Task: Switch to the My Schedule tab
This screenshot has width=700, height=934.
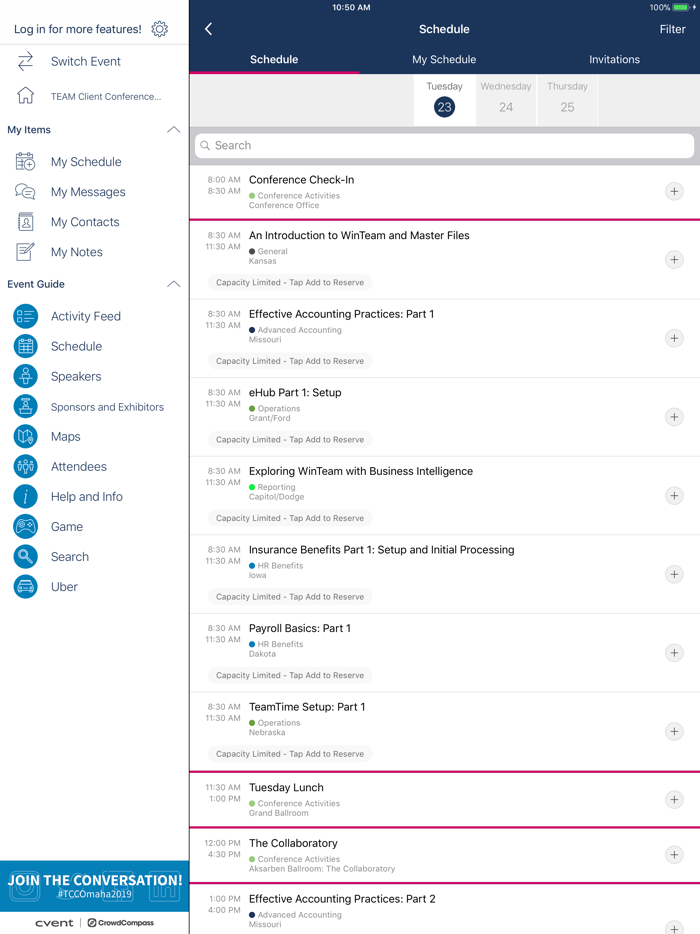Action: point(444,59)
